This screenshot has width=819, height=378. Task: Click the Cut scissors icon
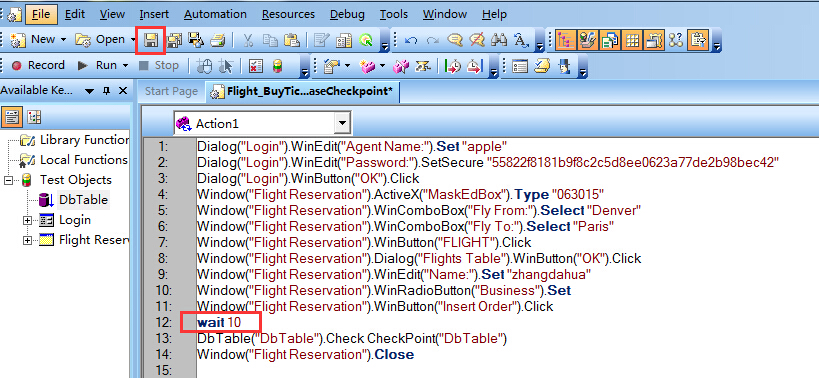pyautogui.click(x=249, y=40)
